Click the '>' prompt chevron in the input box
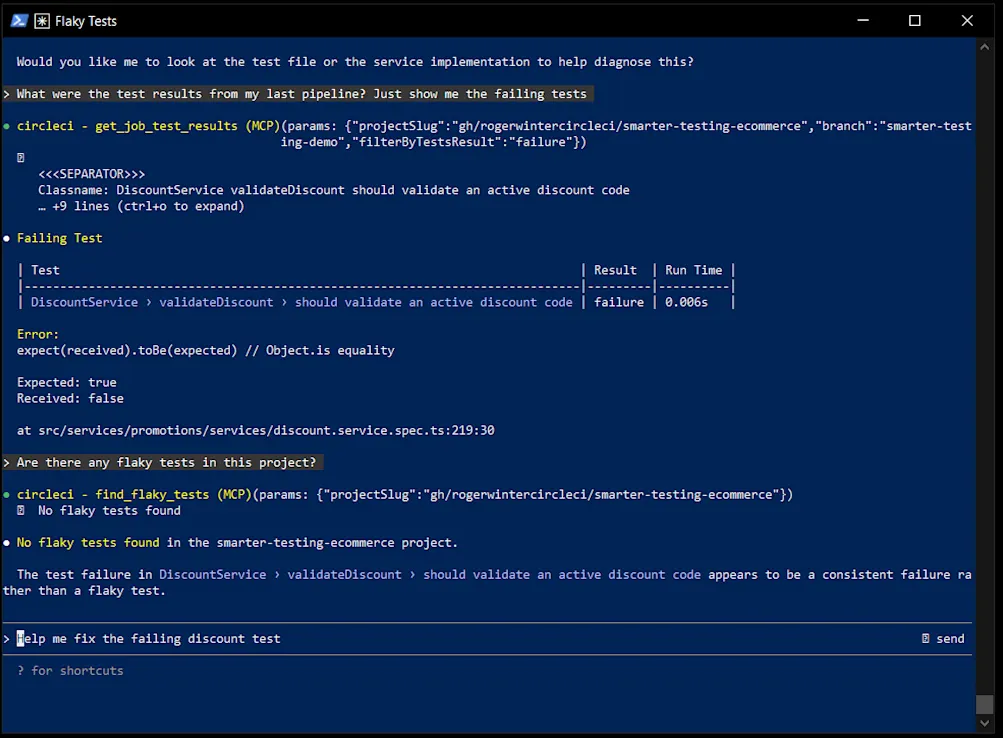This screenshot has width=1003, height=738. [x=6, y=638]
